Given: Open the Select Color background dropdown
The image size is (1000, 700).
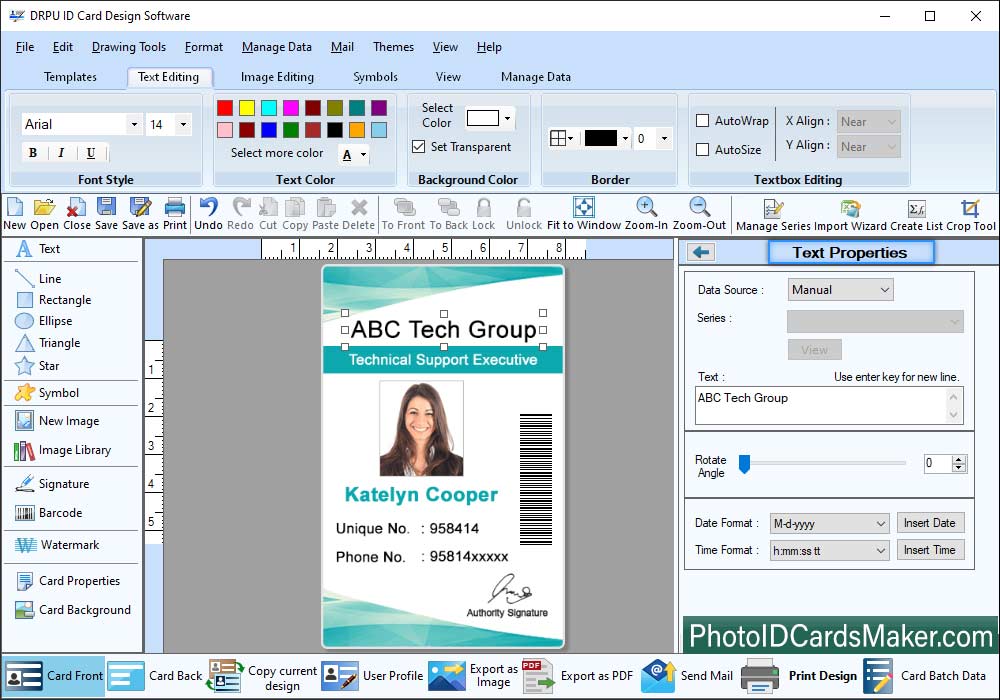Looking at the screenshot, I should 508,118.
